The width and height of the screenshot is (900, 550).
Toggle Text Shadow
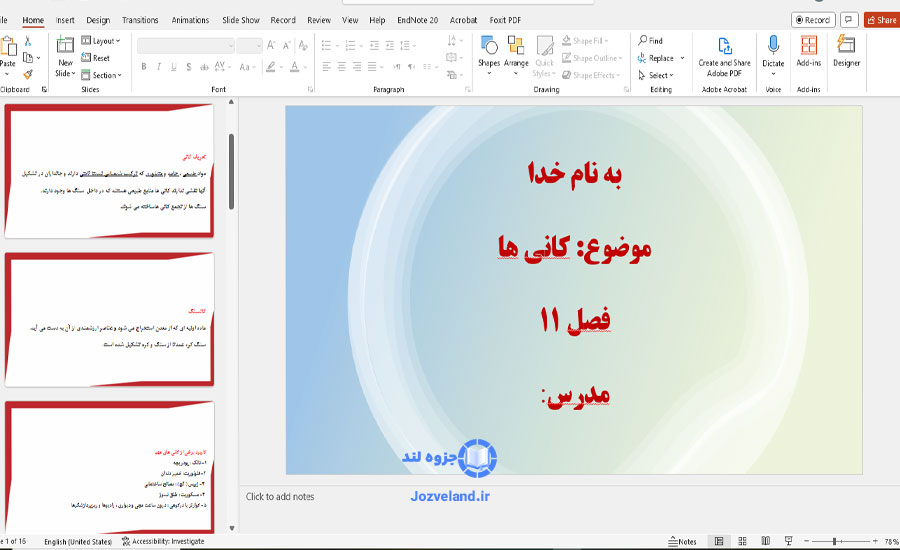[189, 67]
